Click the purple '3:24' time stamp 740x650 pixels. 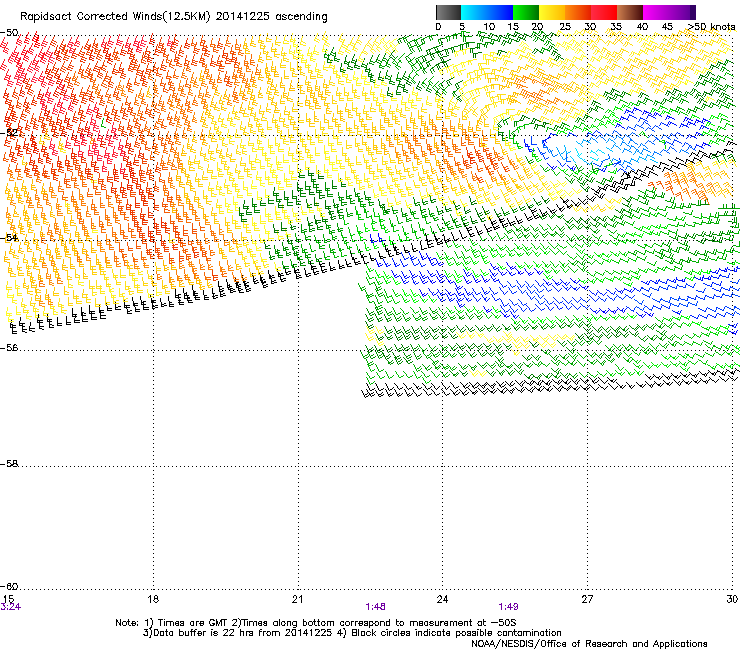10,607
